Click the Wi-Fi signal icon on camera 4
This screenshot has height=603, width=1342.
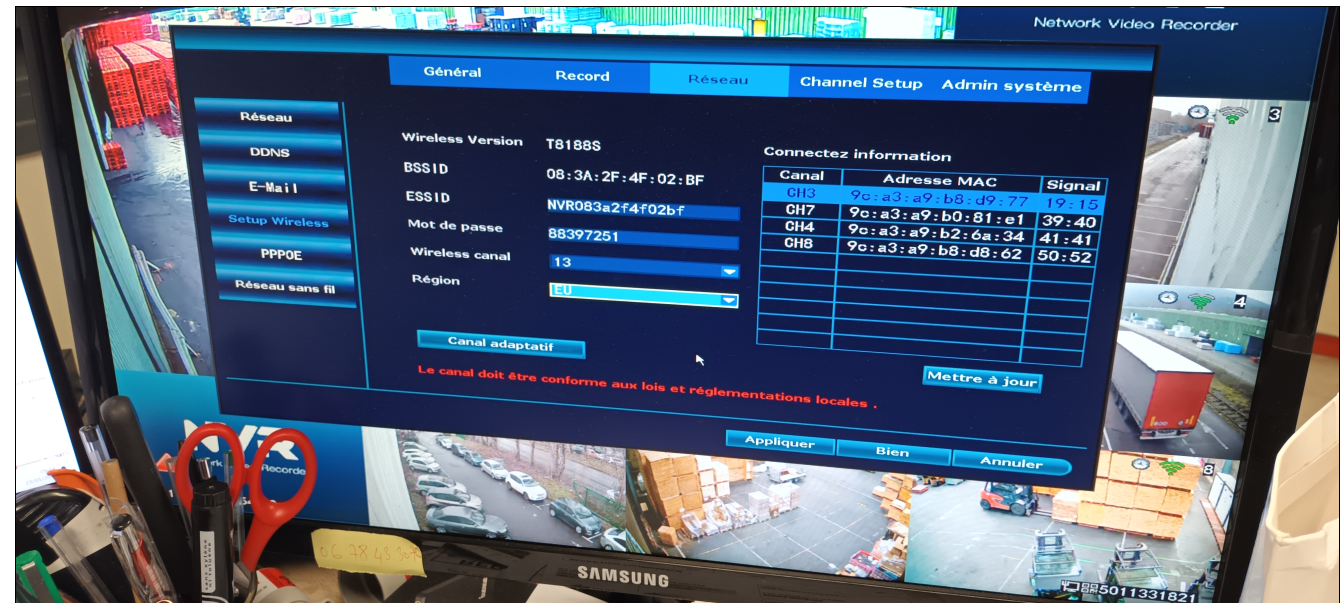tap(1202, 300)
